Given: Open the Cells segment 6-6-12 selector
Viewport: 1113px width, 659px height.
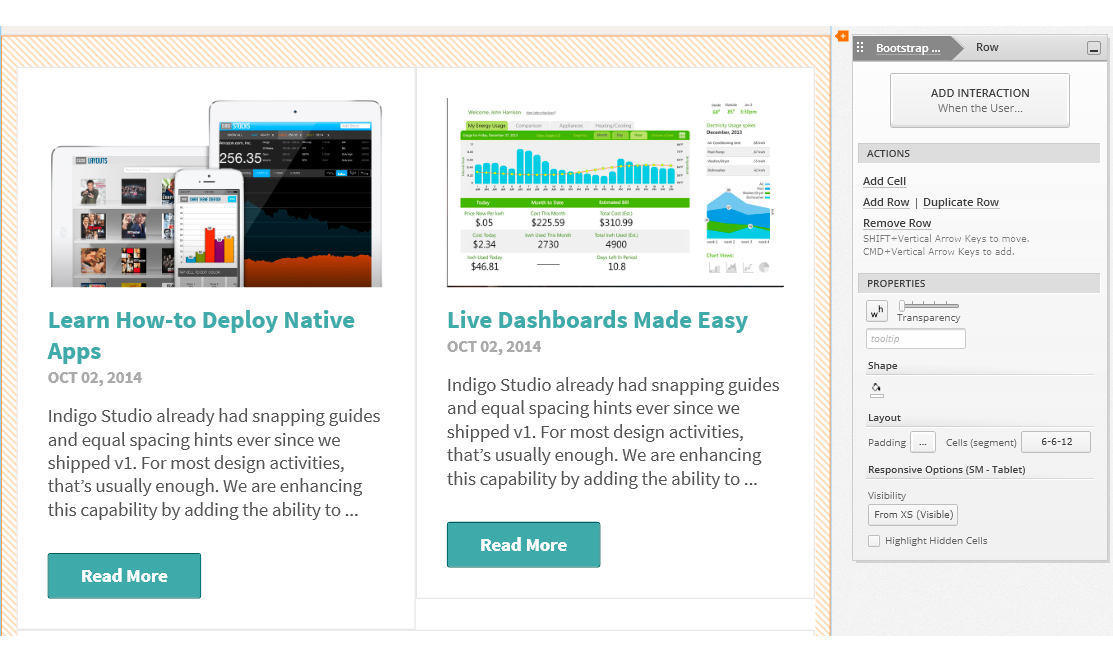Looking at the screenshot, I should (x=1056, y=442).
